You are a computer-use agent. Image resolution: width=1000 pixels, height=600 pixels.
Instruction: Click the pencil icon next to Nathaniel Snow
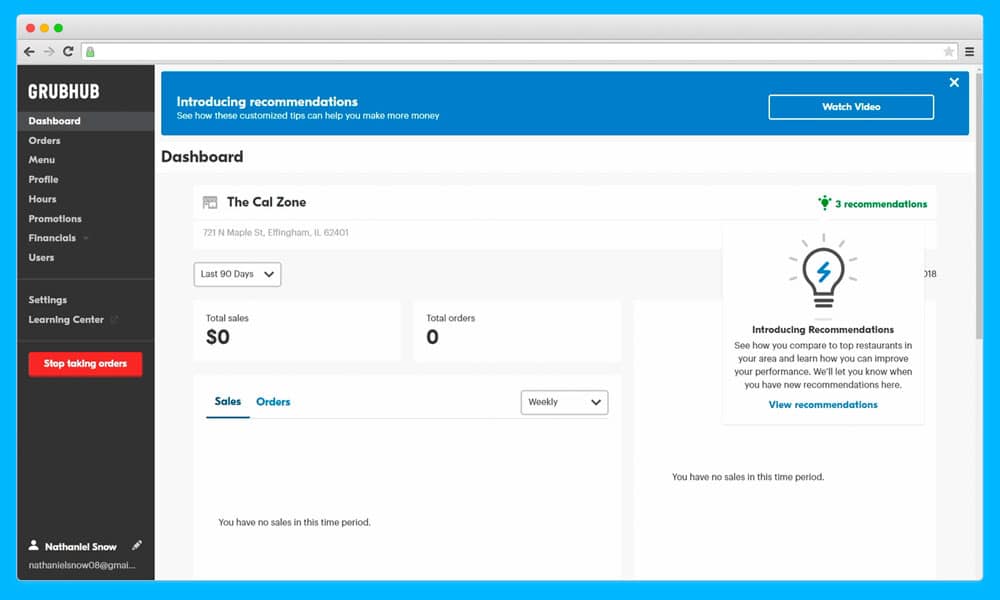(136, 546)
